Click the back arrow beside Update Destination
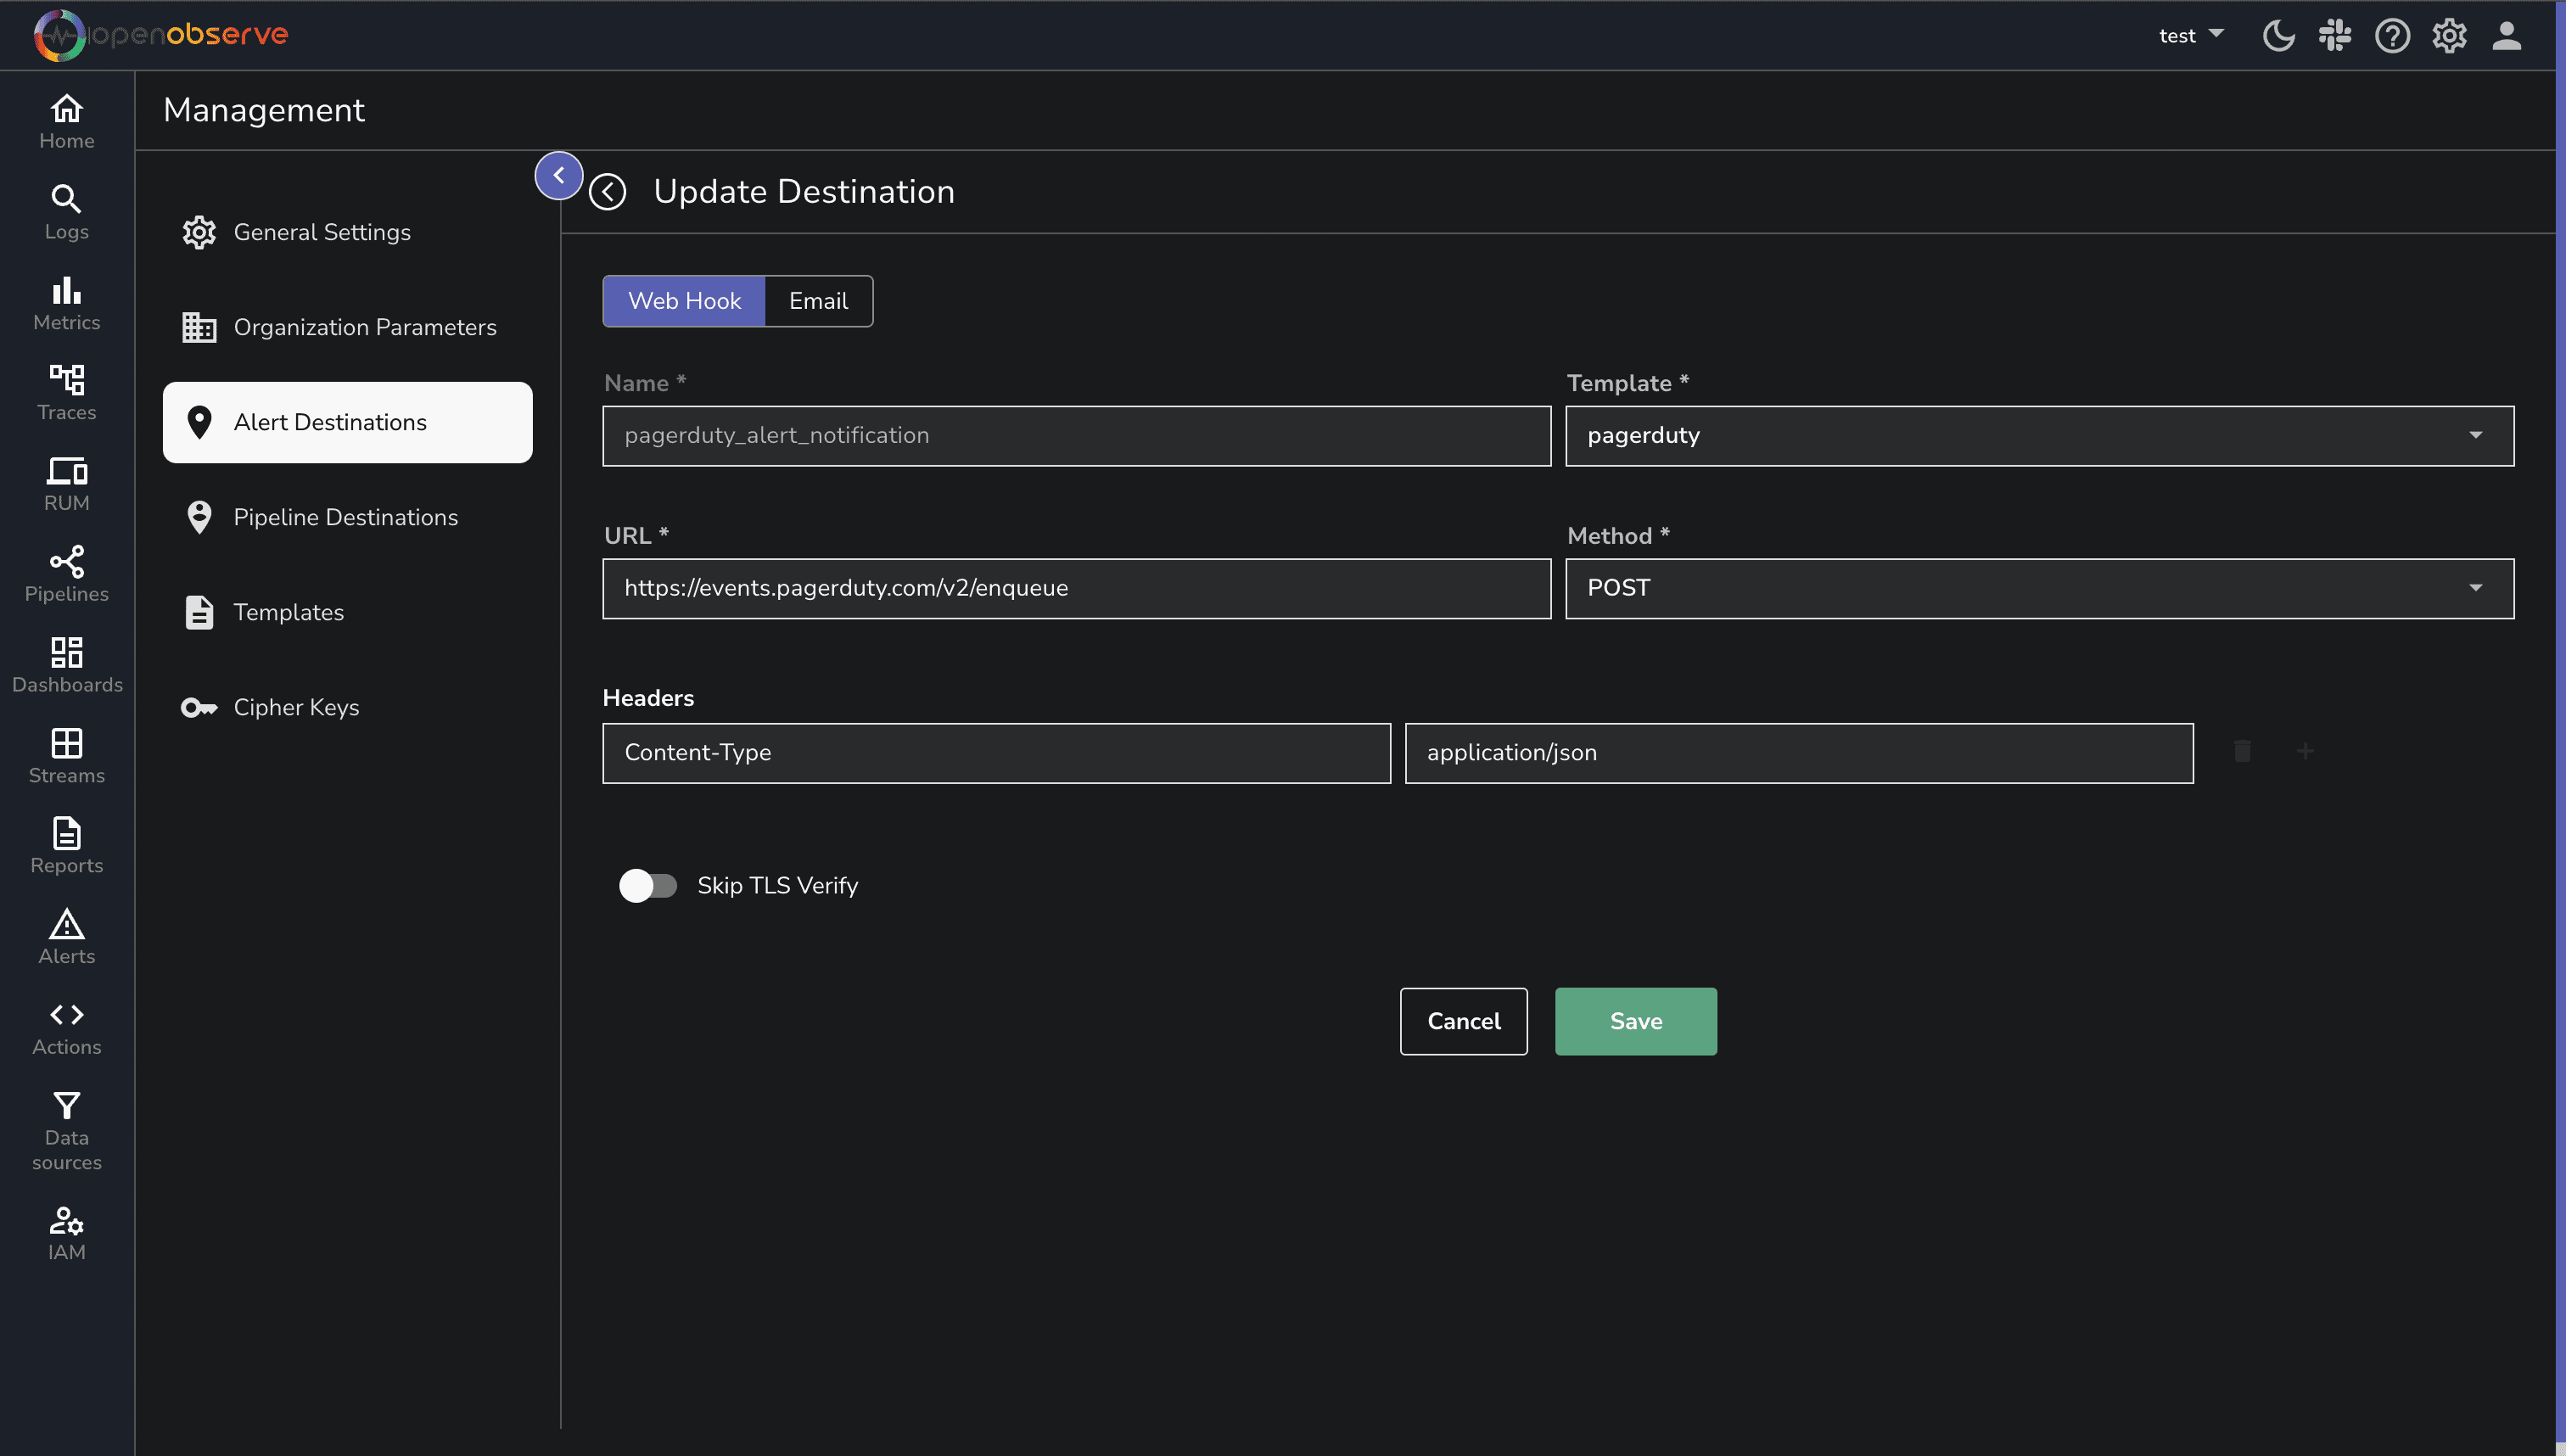The width and height of the screenshot is (2566, 1456). click(x=607, y=192)
